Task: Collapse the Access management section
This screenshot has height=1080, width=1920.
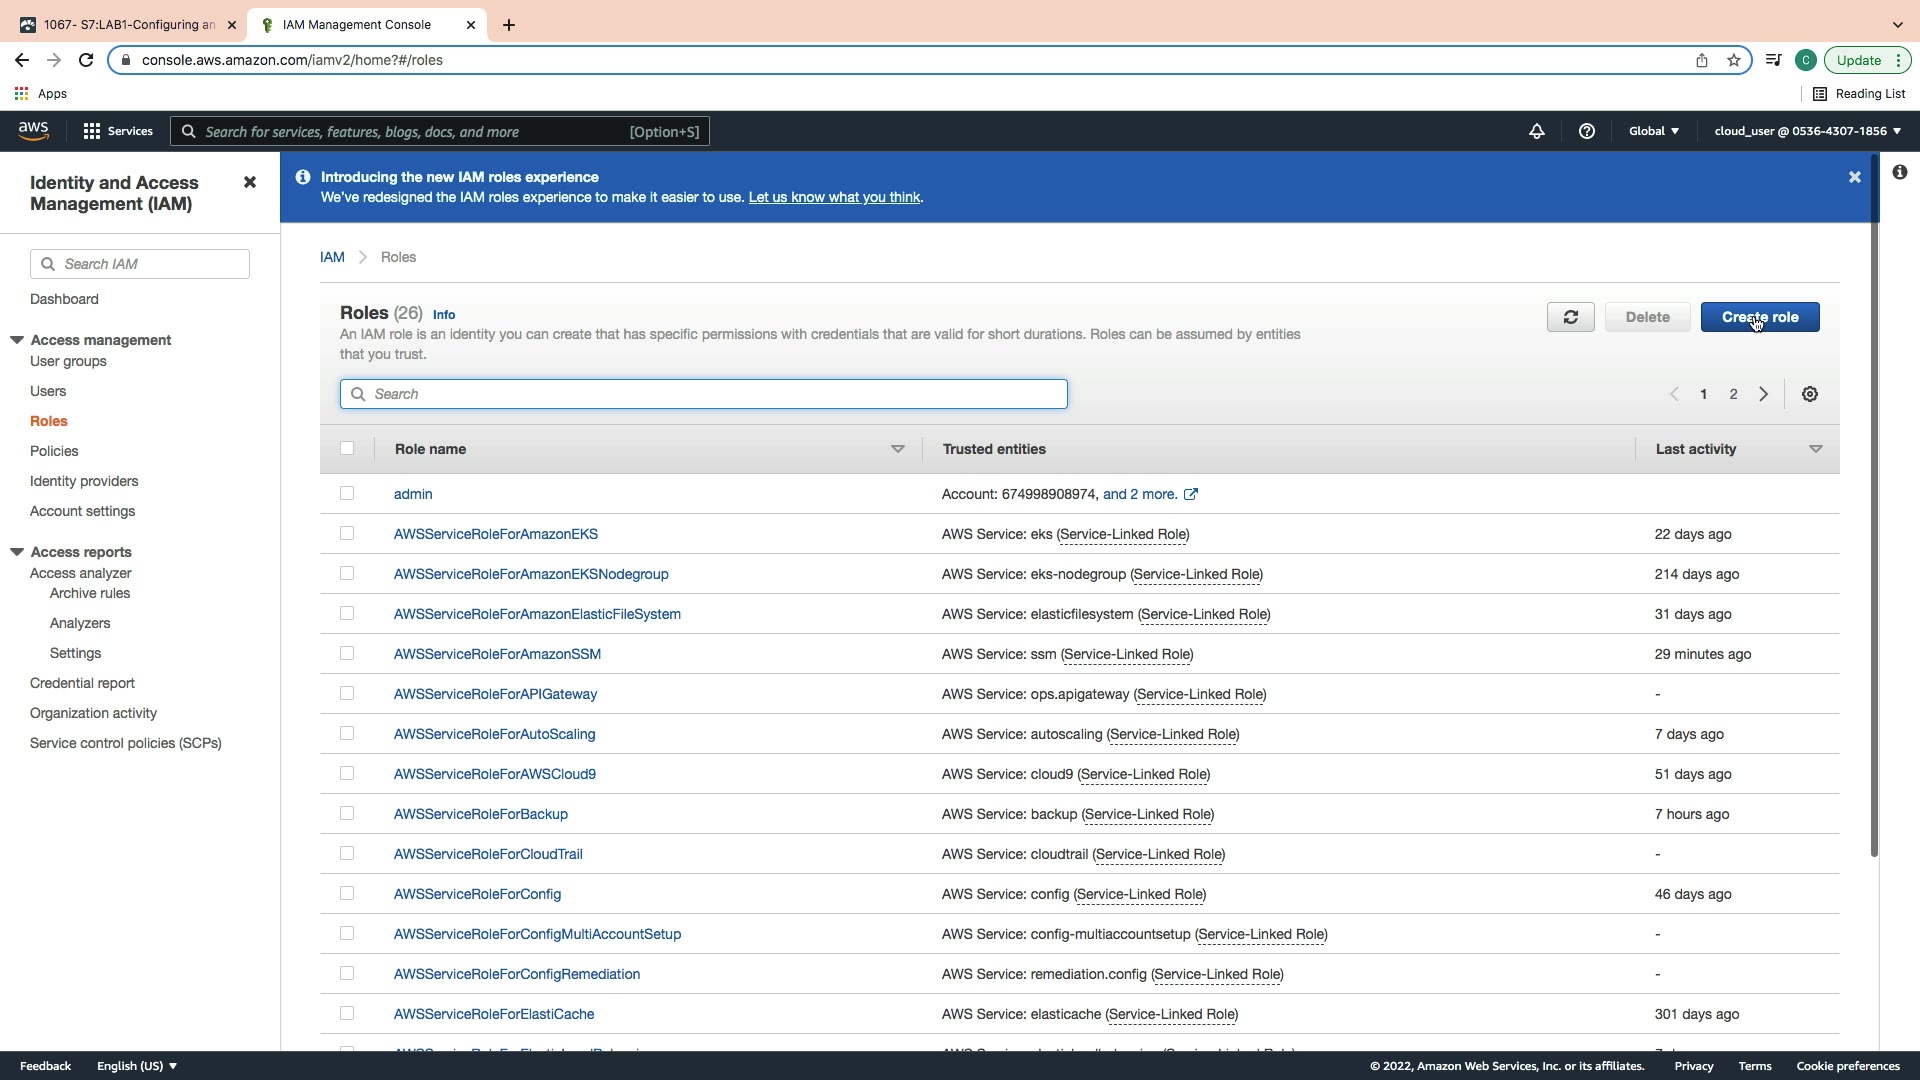Action: point(17,340)
